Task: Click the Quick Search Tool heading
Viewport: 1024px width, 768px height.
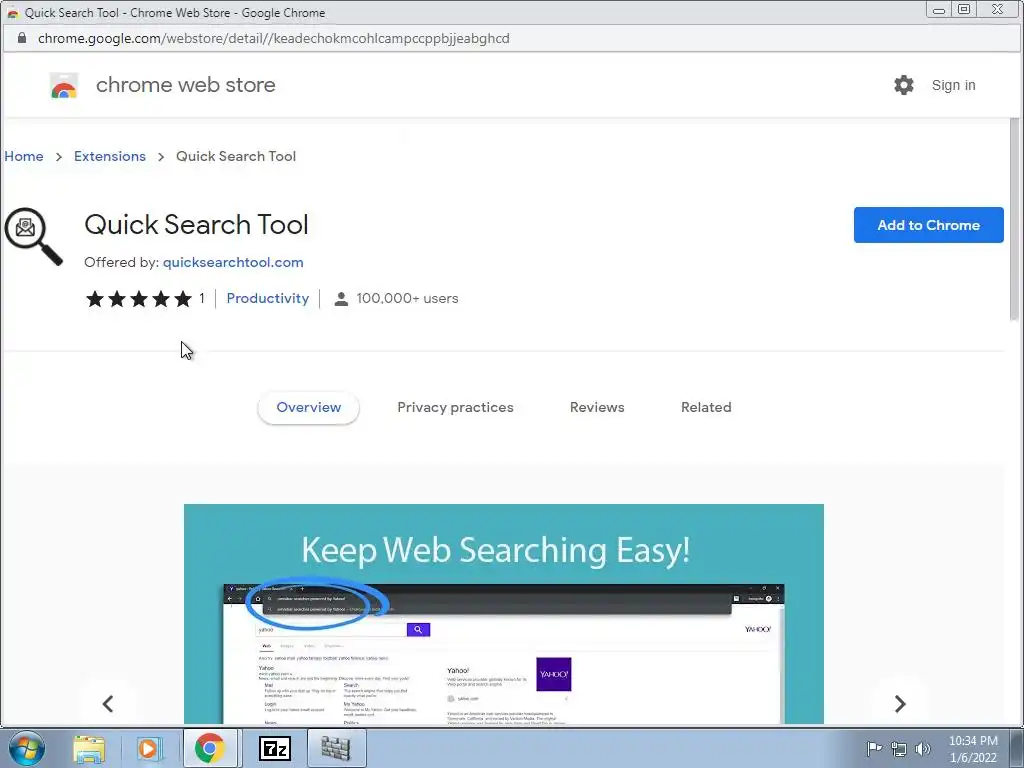Action: click(x=196, y=225)
